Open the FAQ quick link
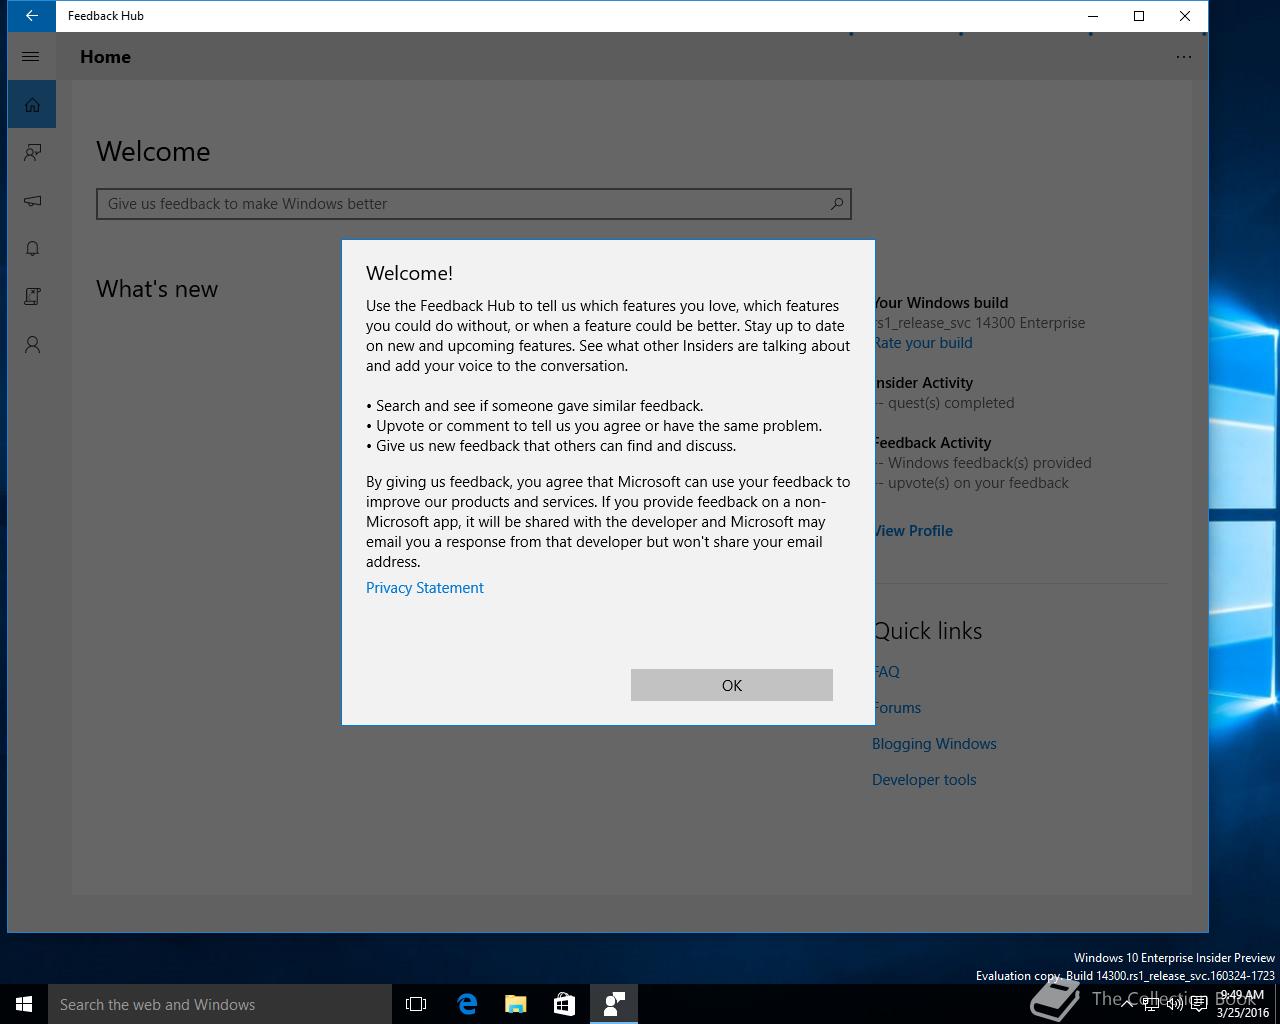1280x1024 pixels. 887,672
